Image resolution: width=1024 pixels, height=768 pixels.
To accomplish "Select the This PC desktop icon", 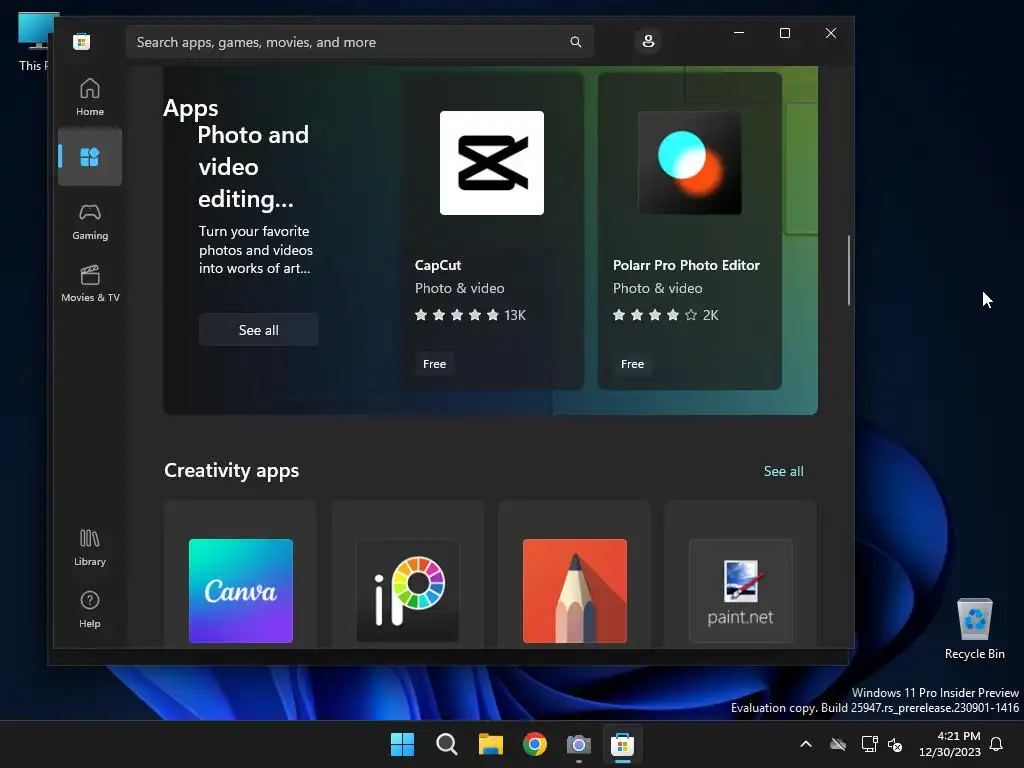I will pyautogui.click(x=34, y=42).
